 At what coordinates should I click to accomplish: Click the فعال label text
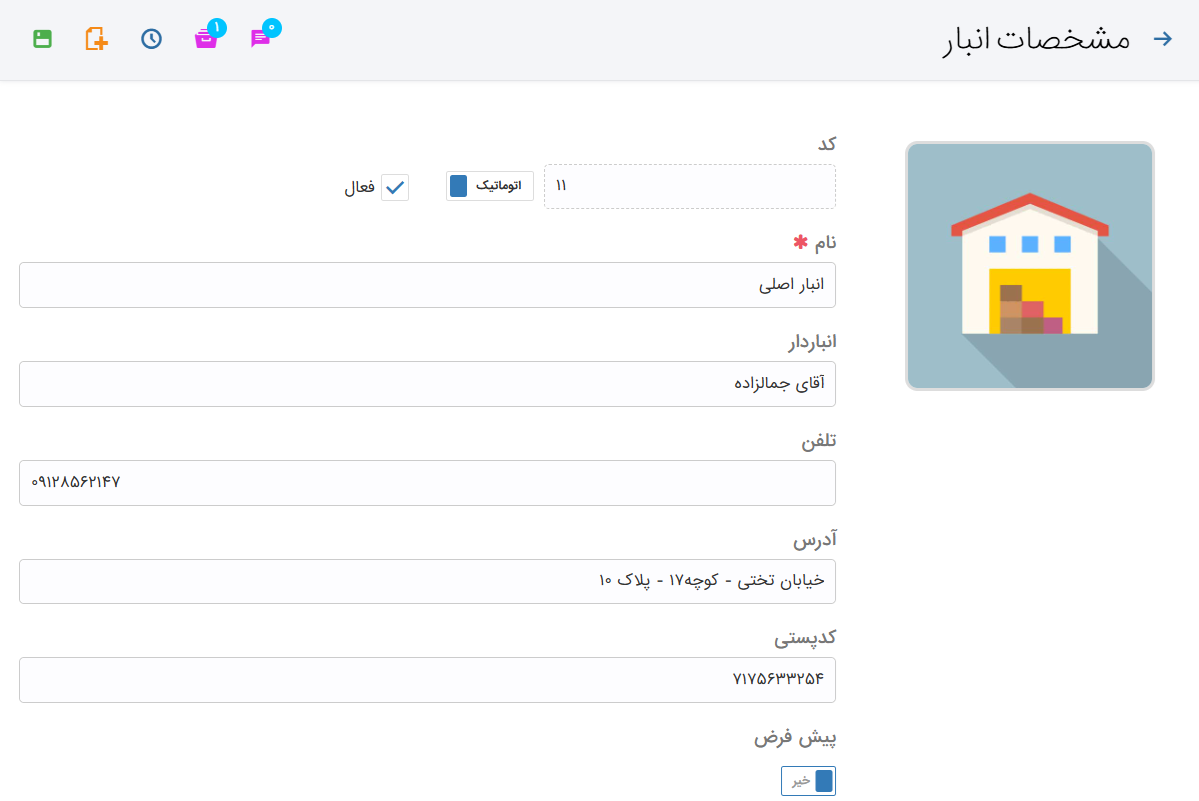pyautogui.click(x=359, y=187)
